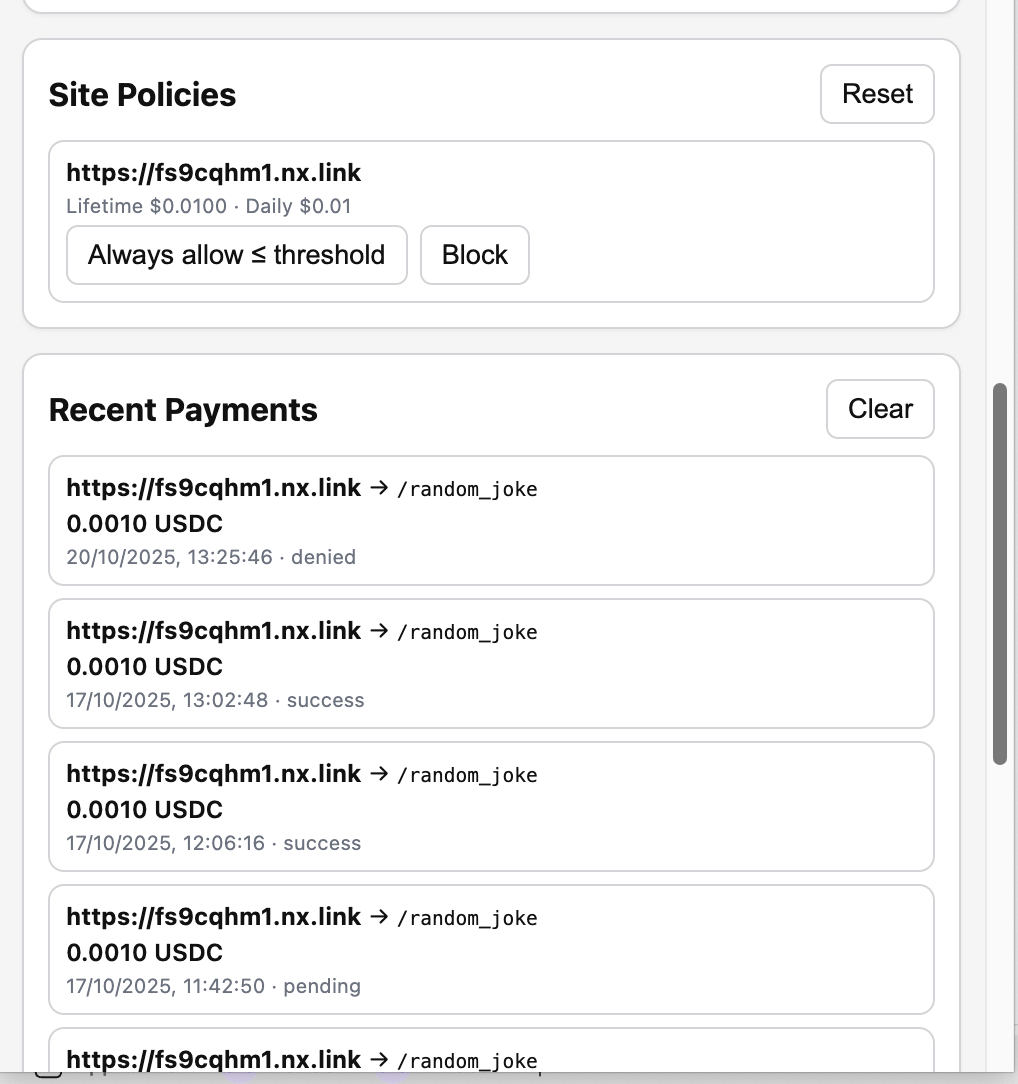Open the pending payment at 11:42:50

pos(491,950)
